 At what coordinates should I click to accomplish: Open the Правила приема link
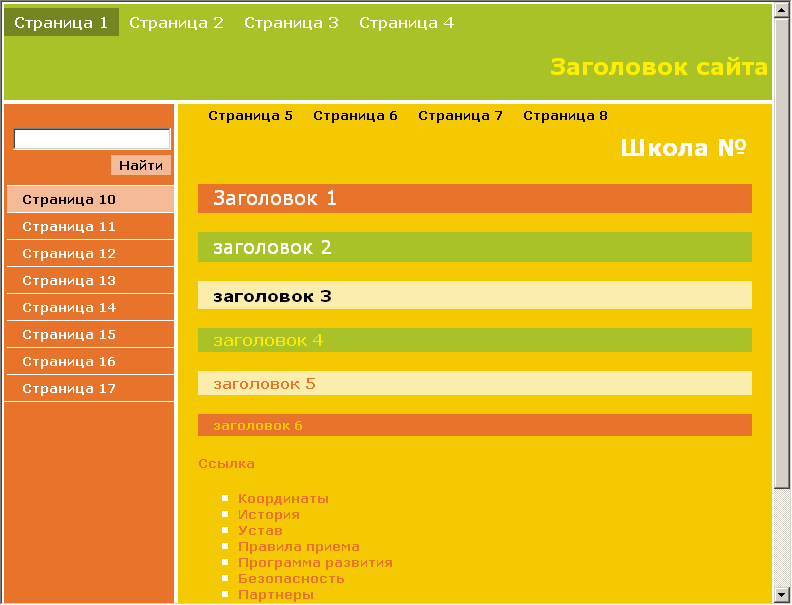pos(298,546)
